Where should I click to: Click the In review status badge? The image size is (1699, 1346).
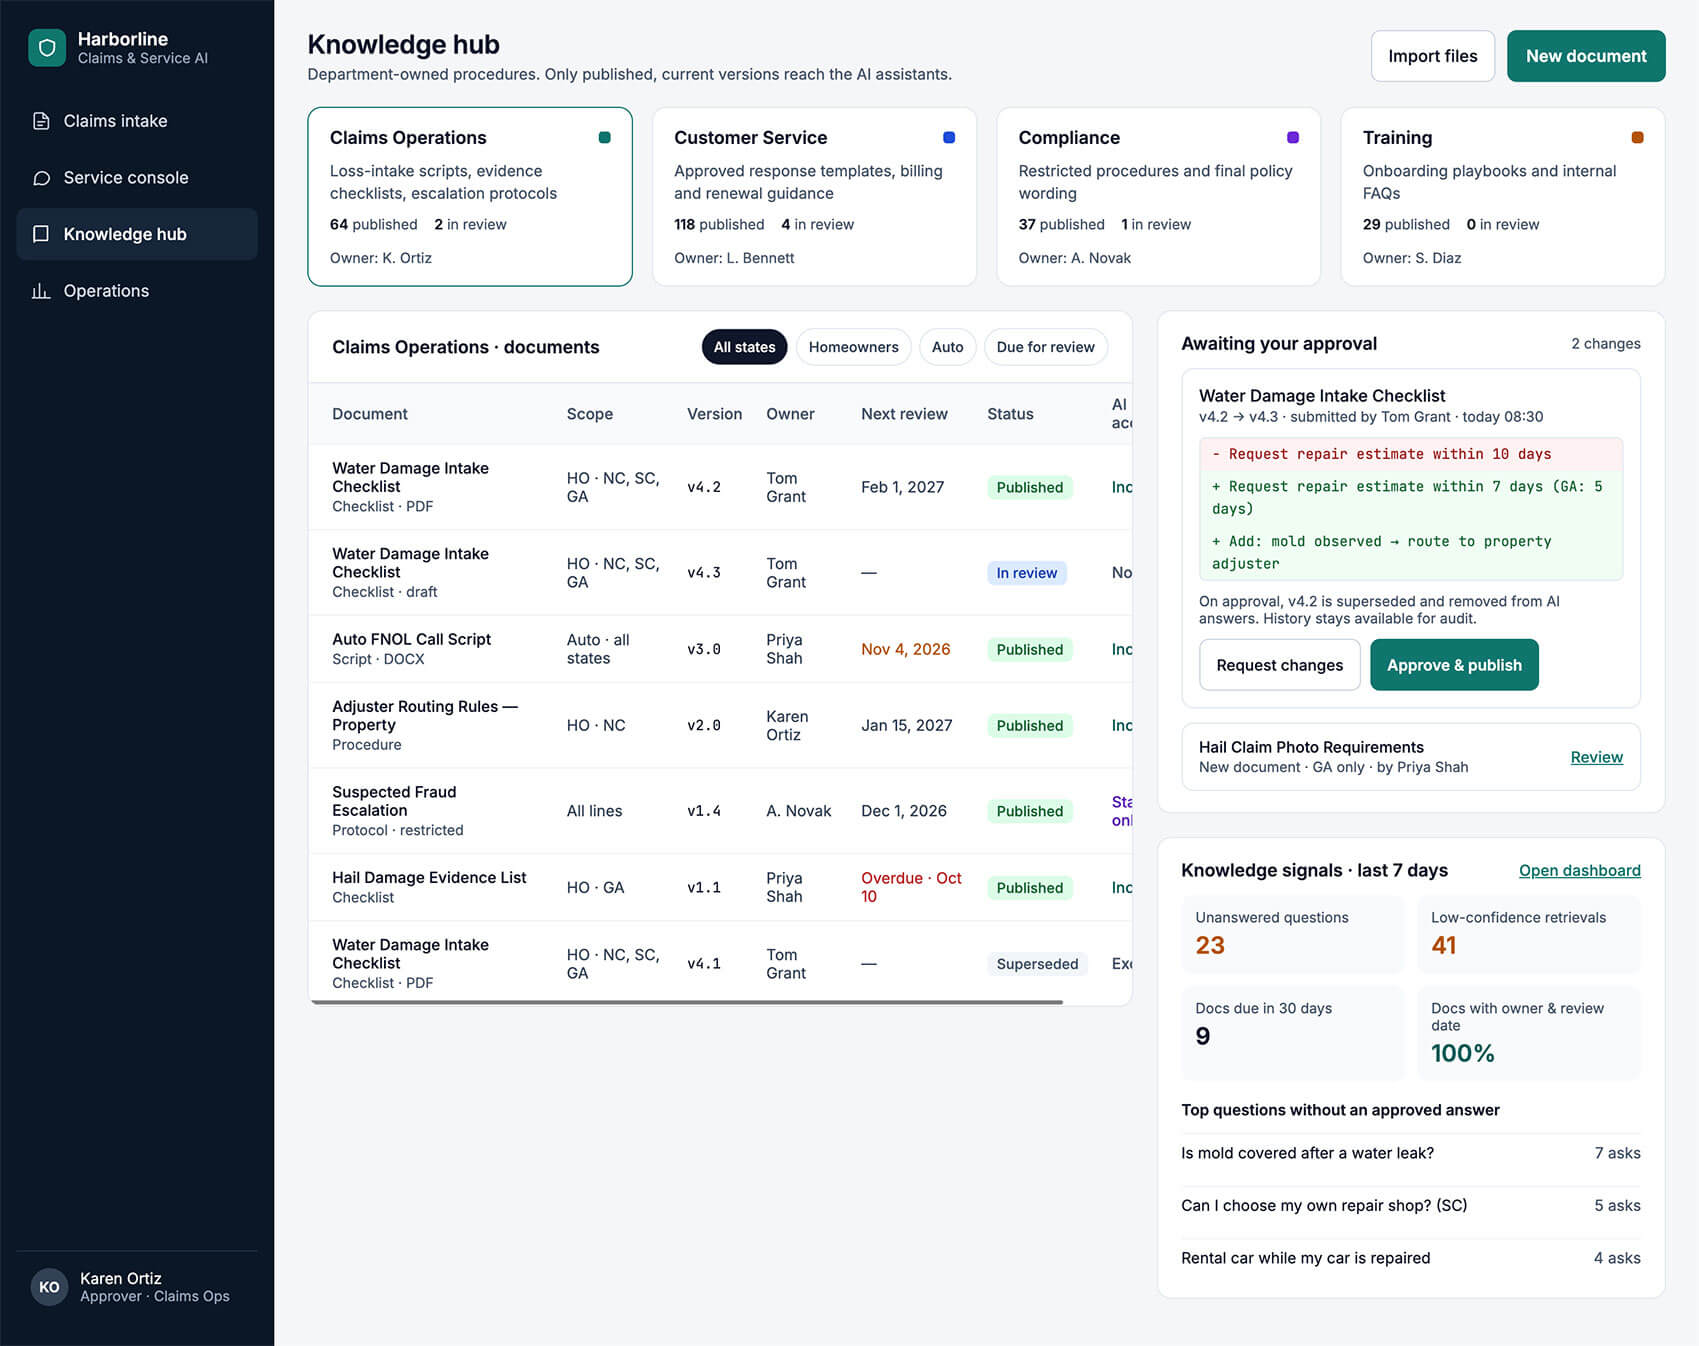pos(1026,573)
